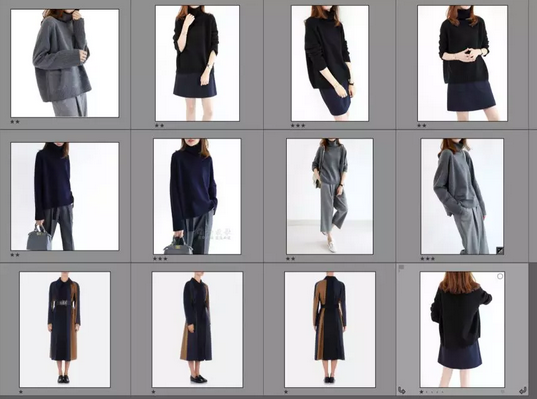Rotate the back-view sweater photo counterclockwise
The image size is (537, 399).
402,390
